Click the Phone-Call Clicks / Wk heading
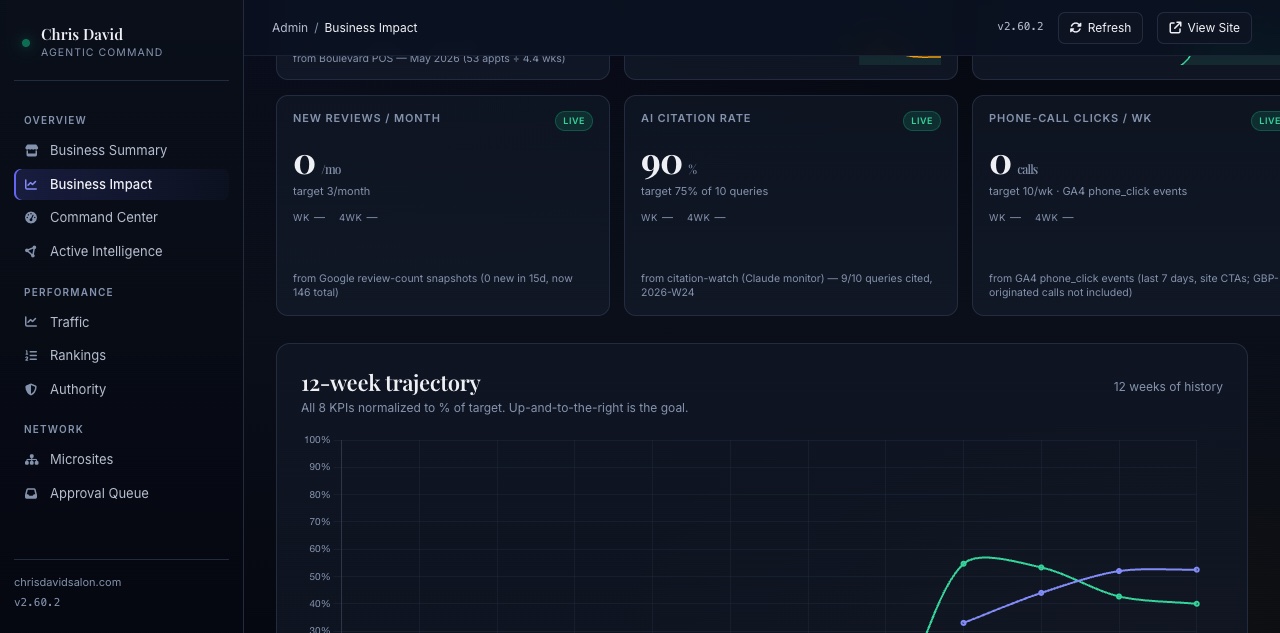 (x=1070, y=118)
